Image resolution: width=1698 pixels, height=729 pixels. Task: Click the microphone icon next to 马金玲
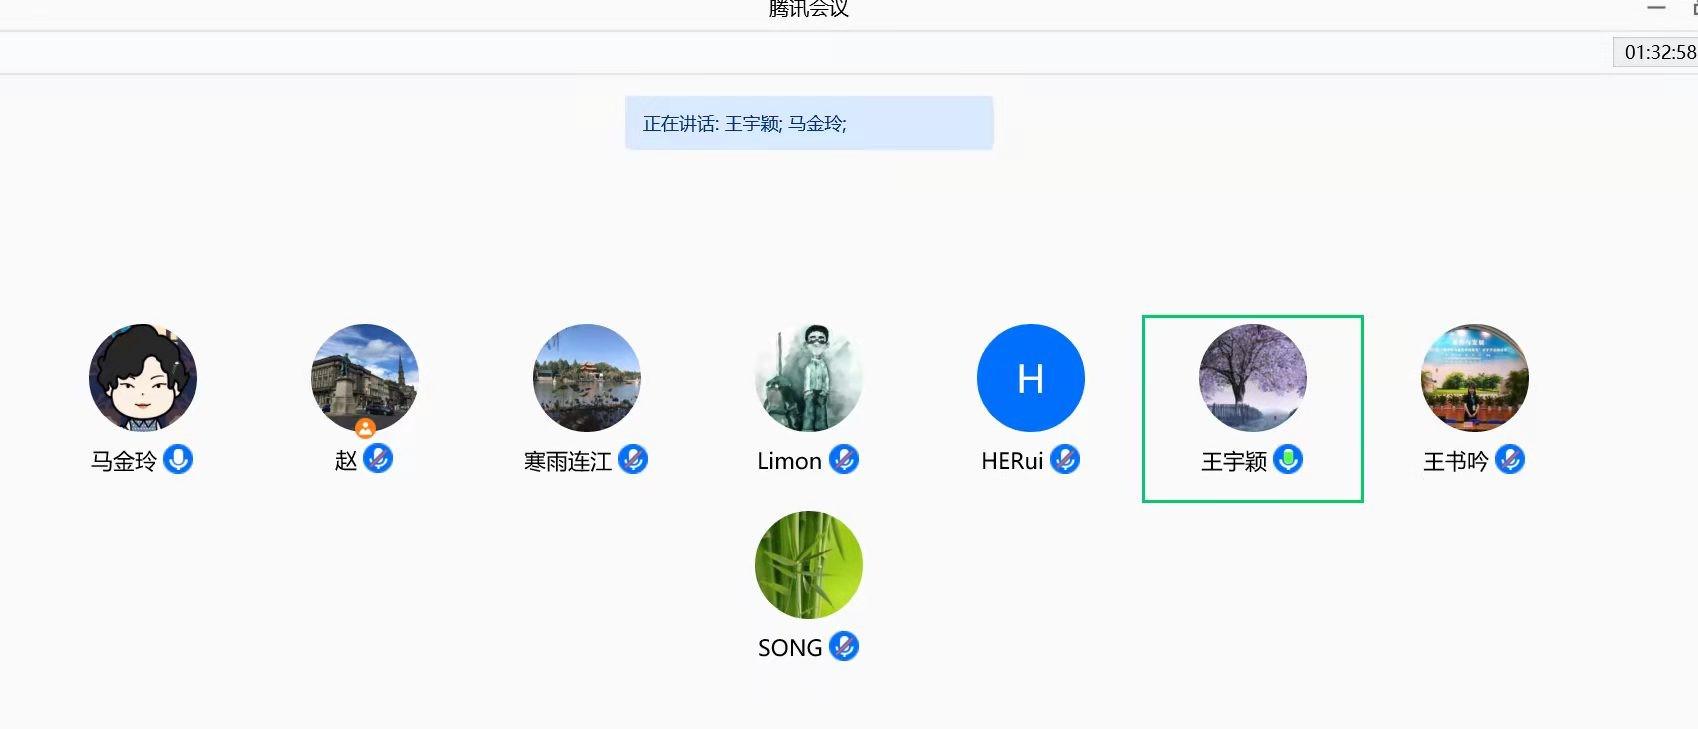(x=178, y=459)
